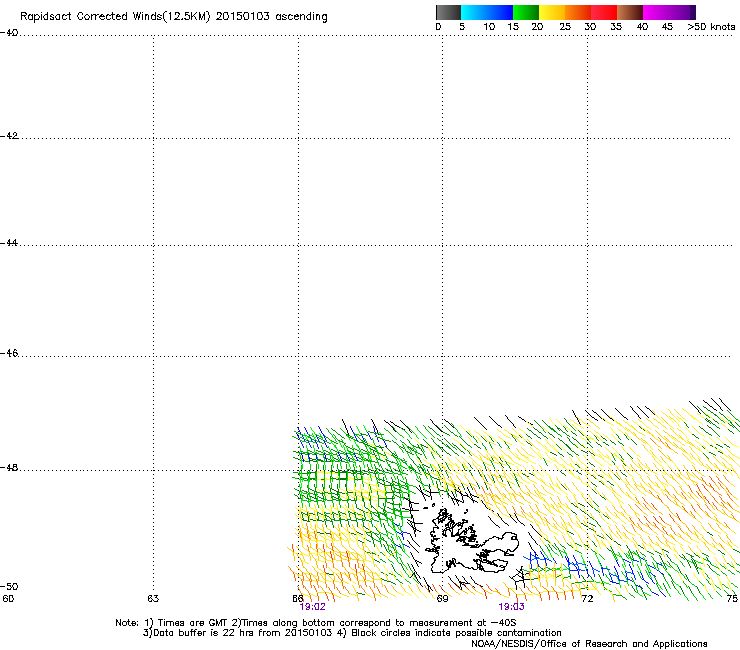This screenshot has width=740, height=650.
Task: Pick the red 30-35 knots legend segment
Action: 604,12
